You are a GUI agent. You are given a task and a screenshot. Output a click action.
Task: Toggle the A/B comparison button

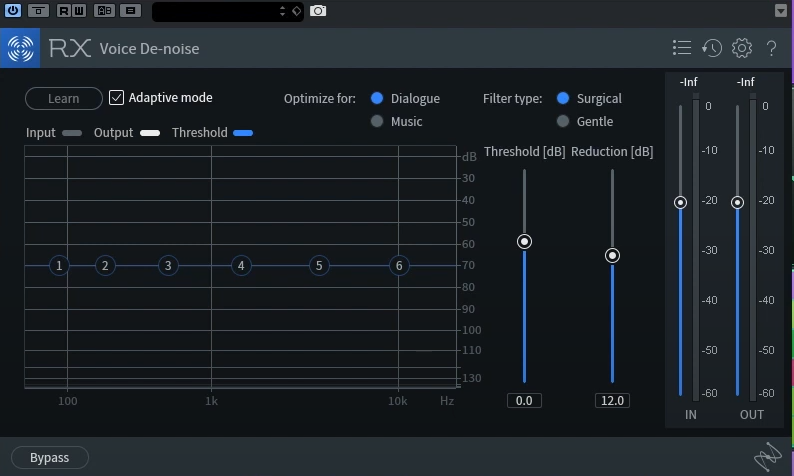pos(104,10)
